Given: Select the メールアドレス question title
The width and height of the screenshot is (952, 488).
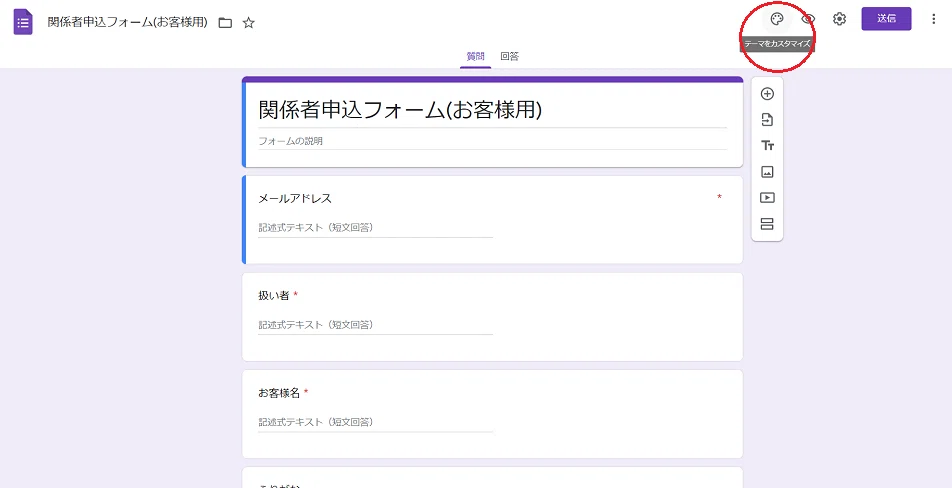Looking at the screenshot, I should (295, 198).
